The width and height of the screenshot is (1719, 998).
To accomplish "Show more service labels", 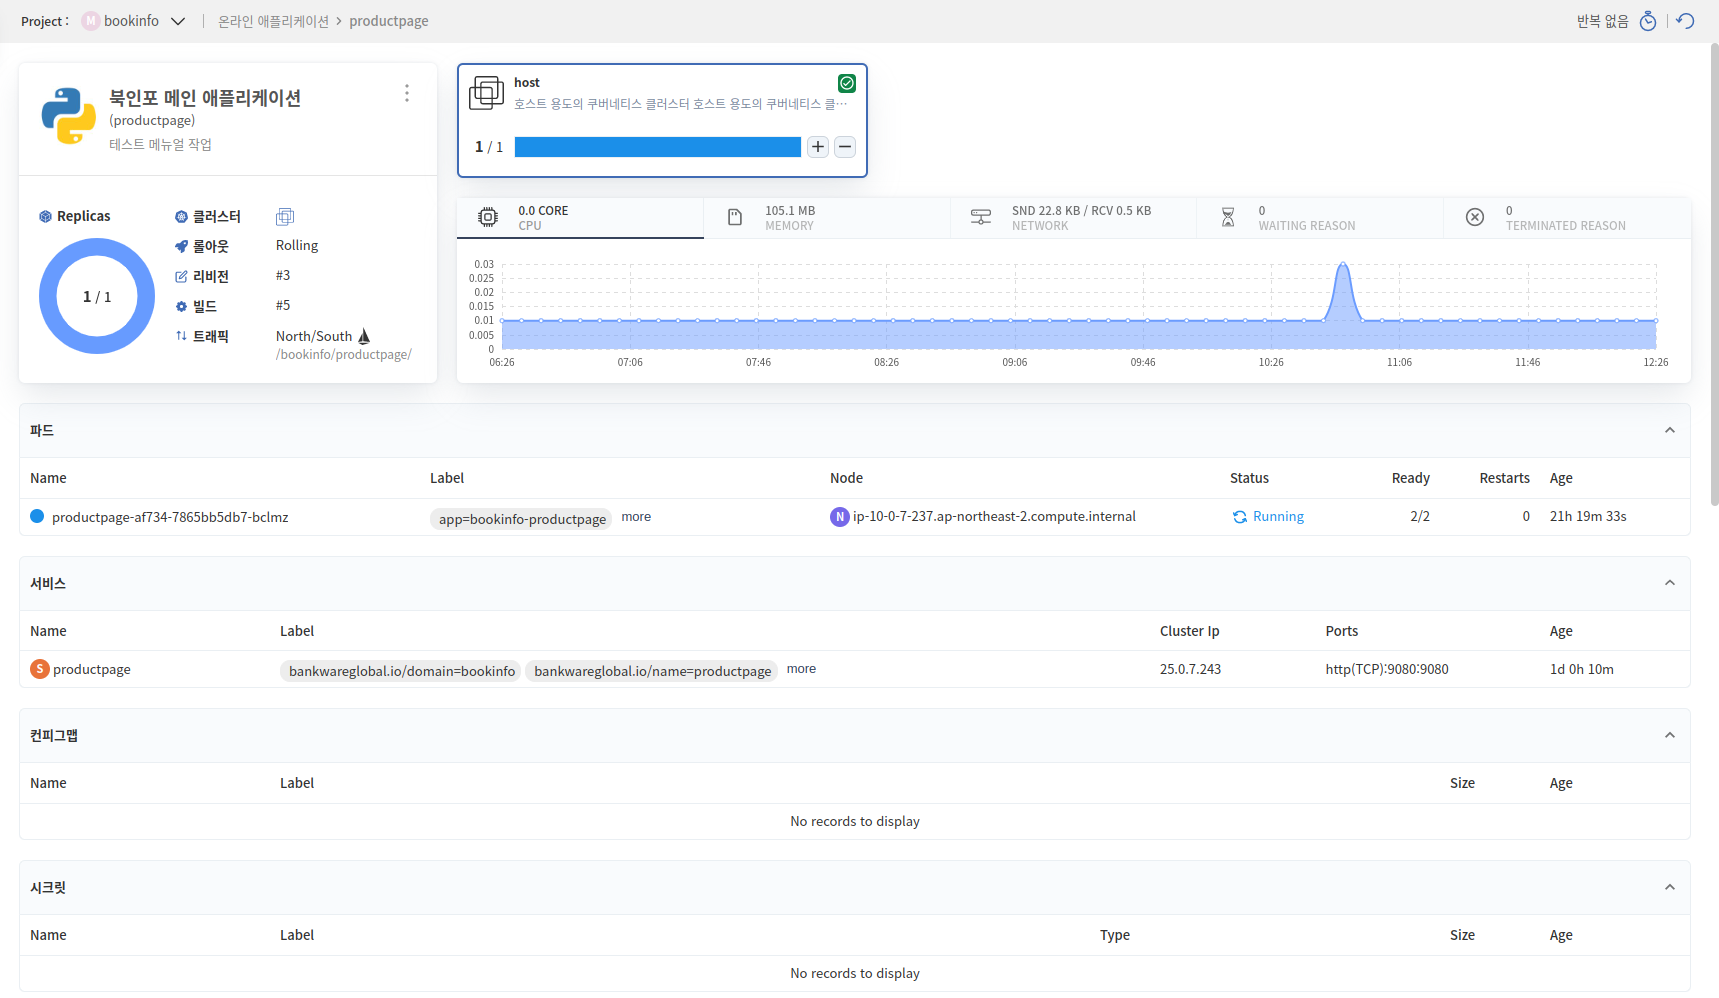I will (801, 669).
